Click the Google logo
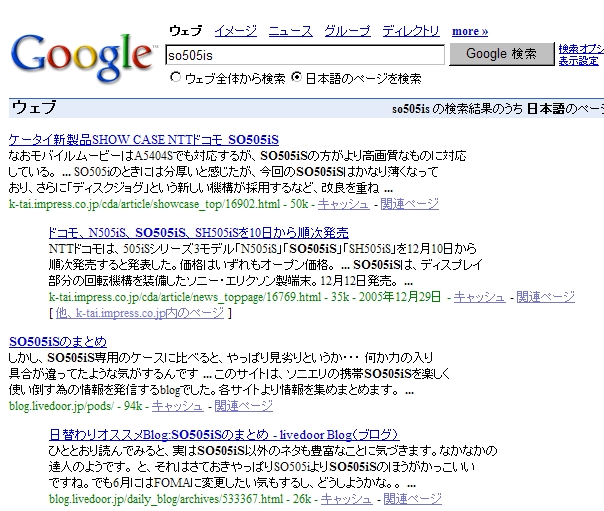The height and width of the screenshot is (511, 604). click(x=83, y=57)
